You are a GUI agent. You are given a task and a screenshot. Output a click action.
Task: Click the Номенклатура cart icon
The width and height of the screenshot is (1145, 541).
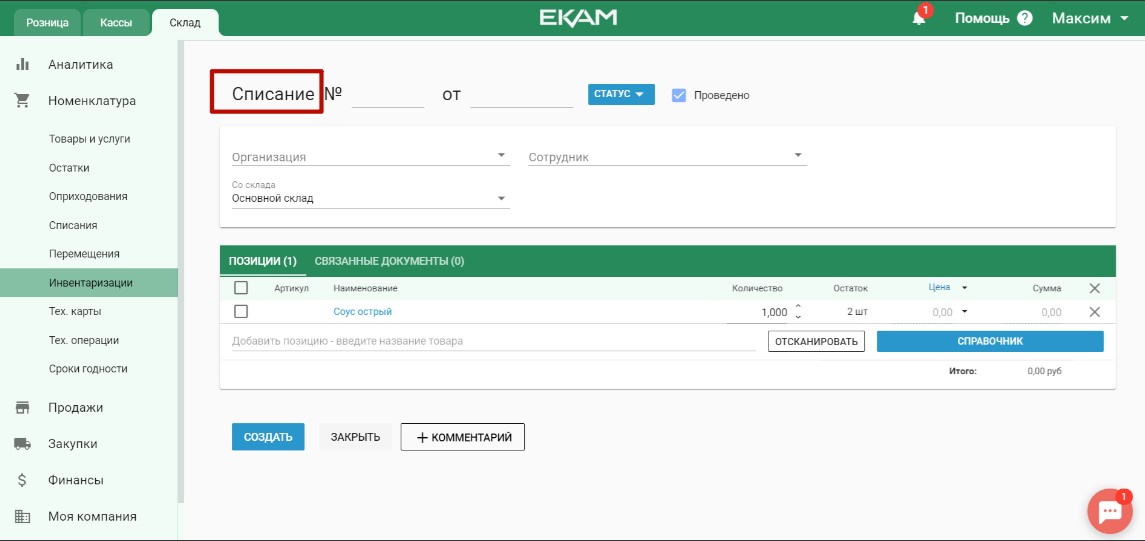[x=23, y=101]
